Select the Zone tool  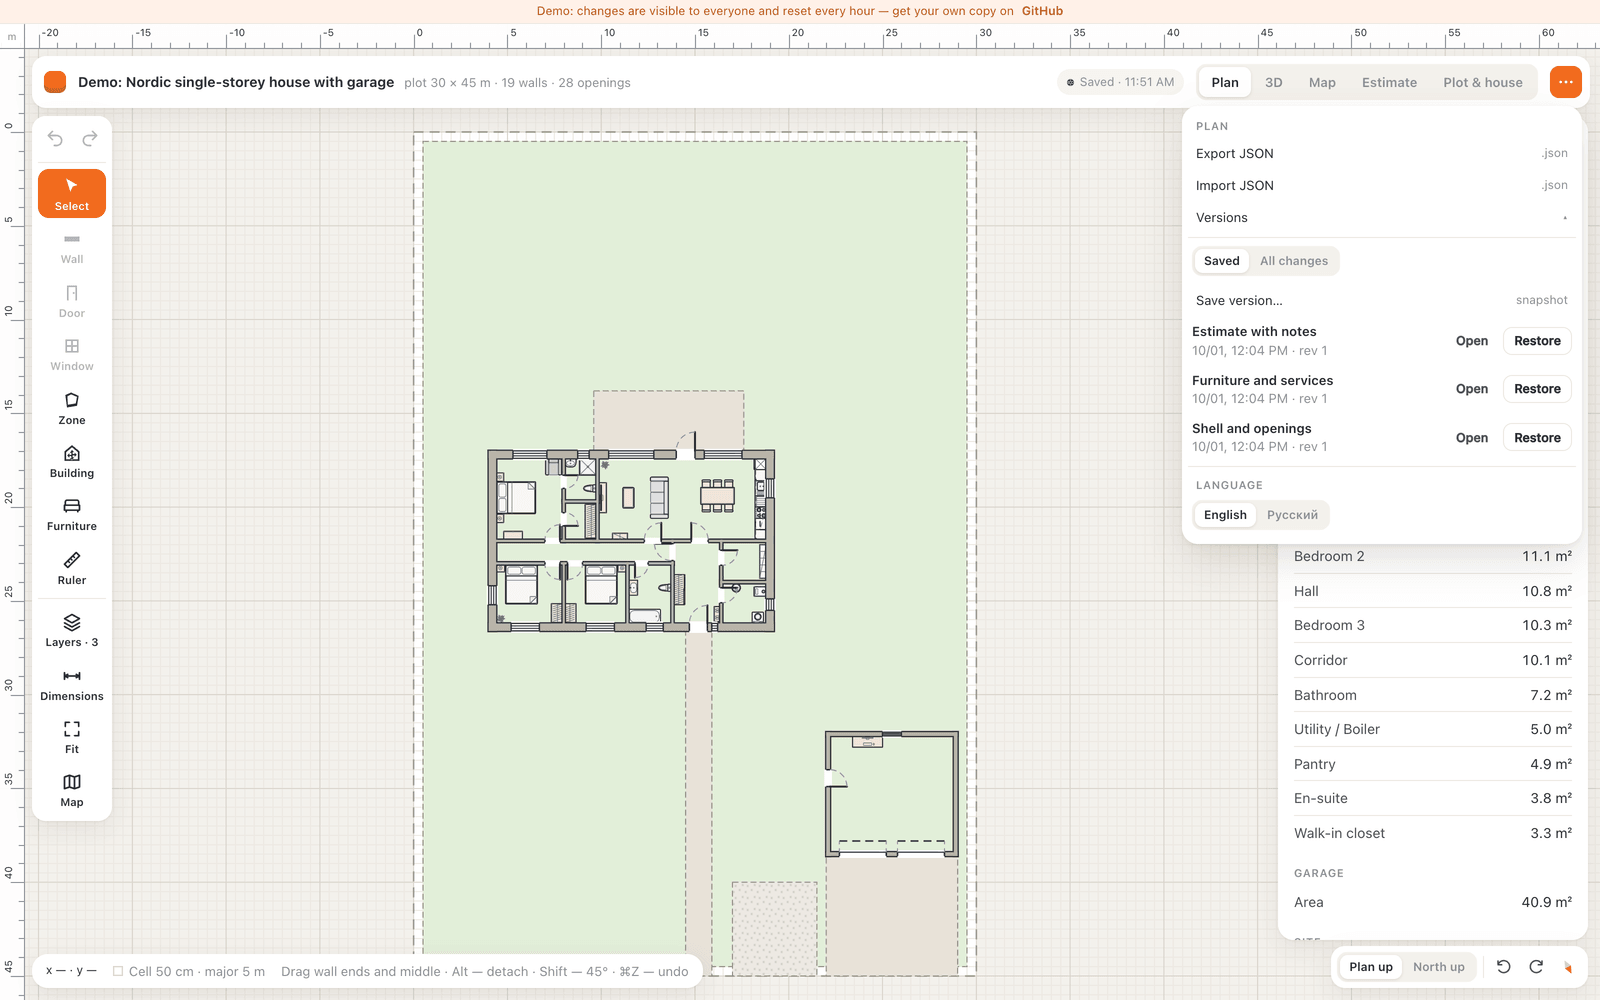72,408
